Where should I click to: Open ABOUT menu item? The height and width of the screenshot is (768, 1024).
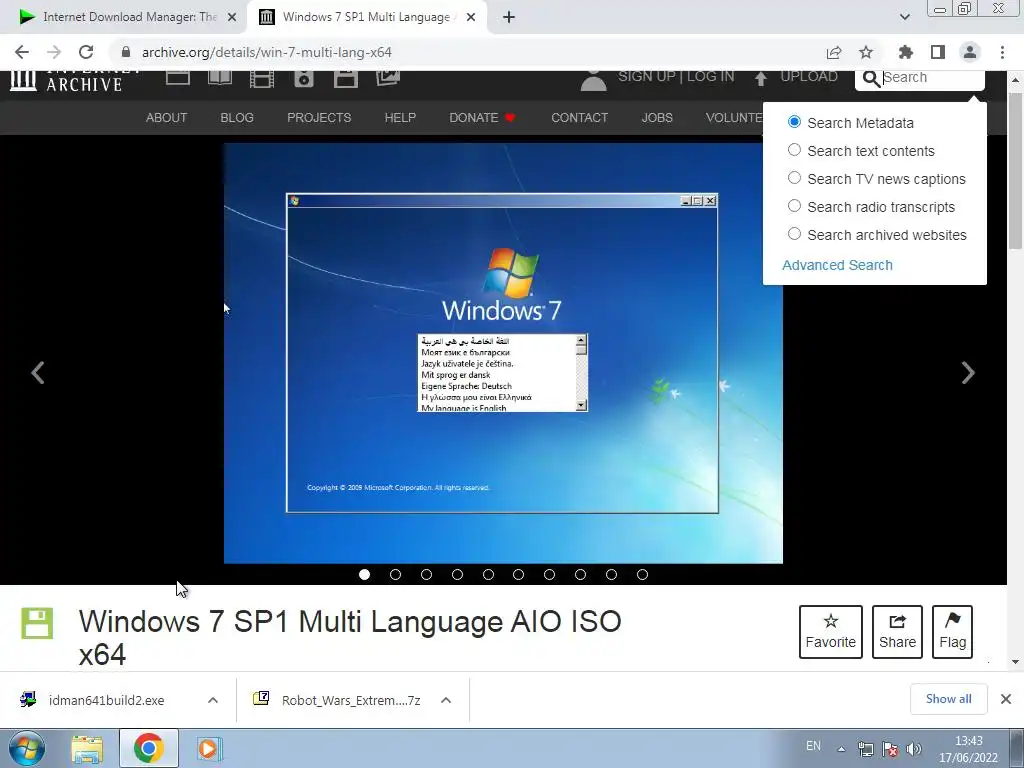coord(167,118)
